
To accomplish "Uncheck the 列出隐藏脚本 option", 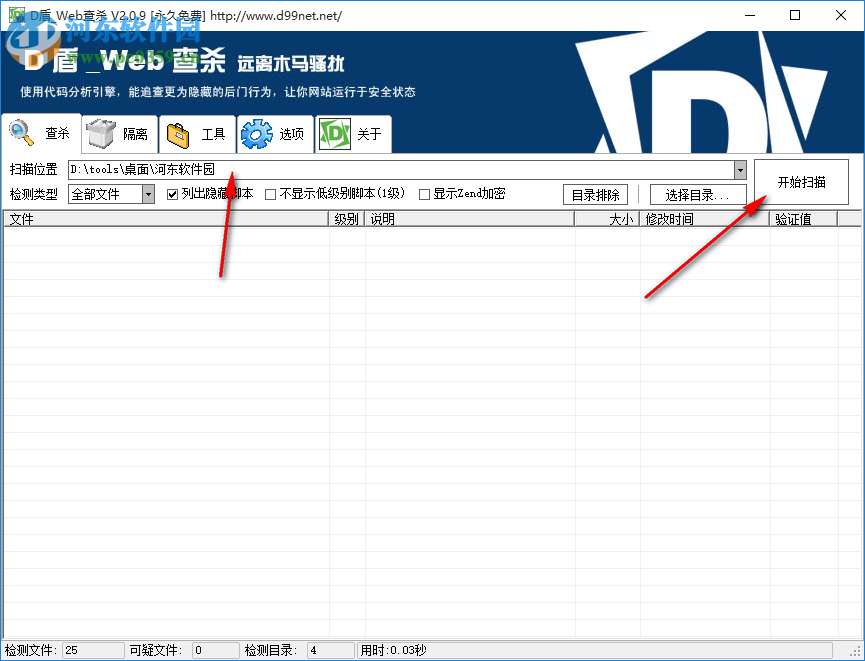I will [175, 194].
